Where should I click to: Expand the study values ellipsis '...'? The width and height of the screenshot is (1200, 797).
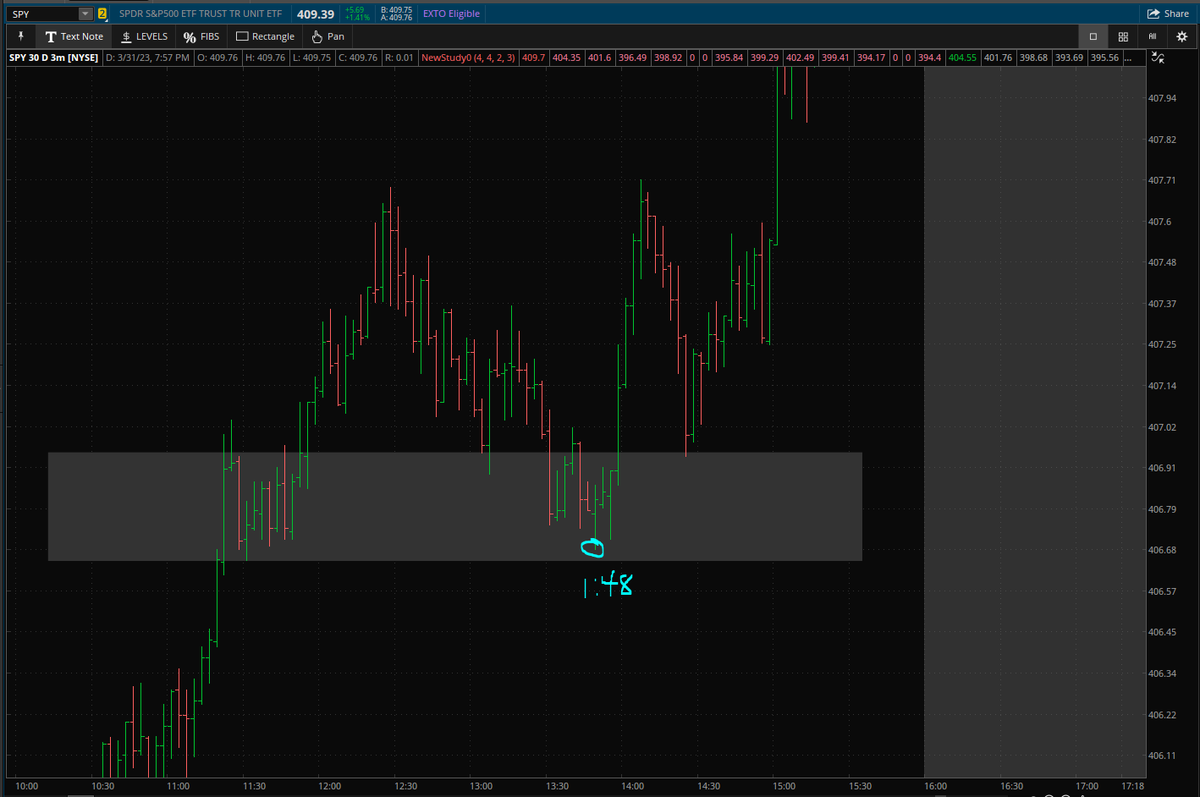click(x=1129, y=57)
